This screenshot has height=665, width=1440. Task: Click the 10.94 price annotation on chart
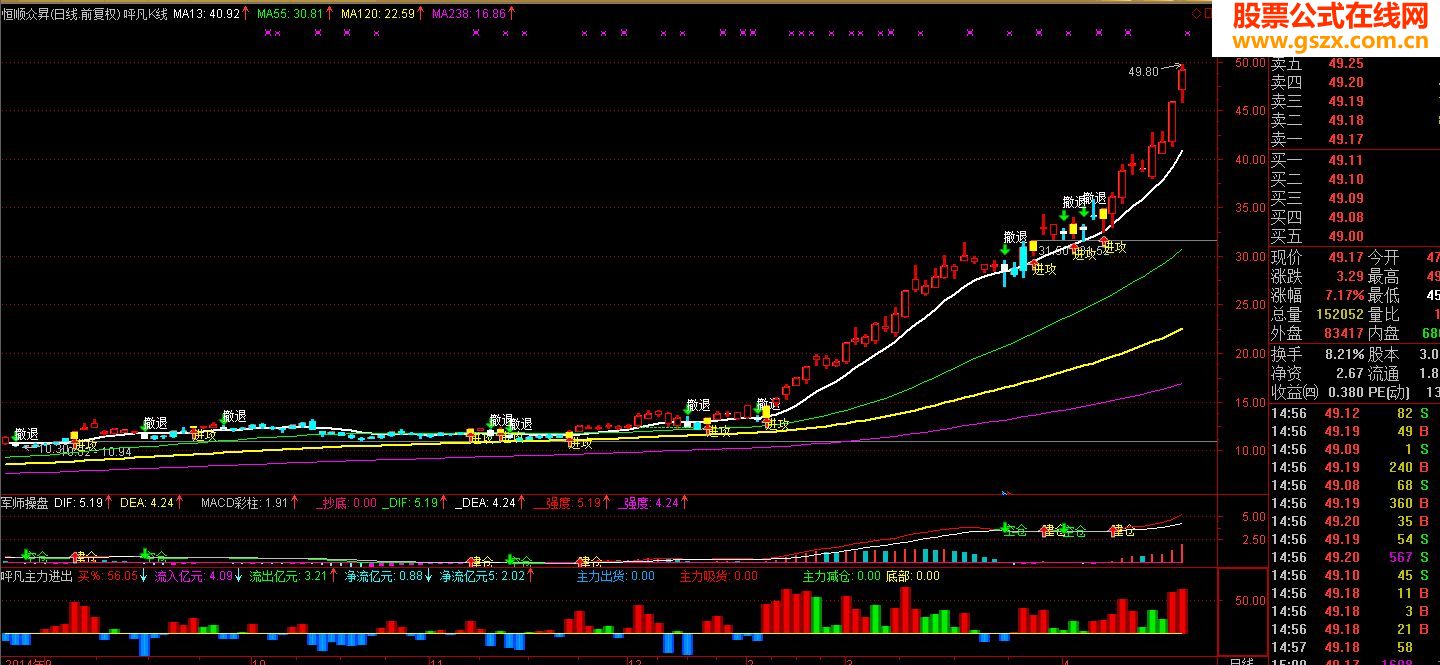click(x=118, y=452)
